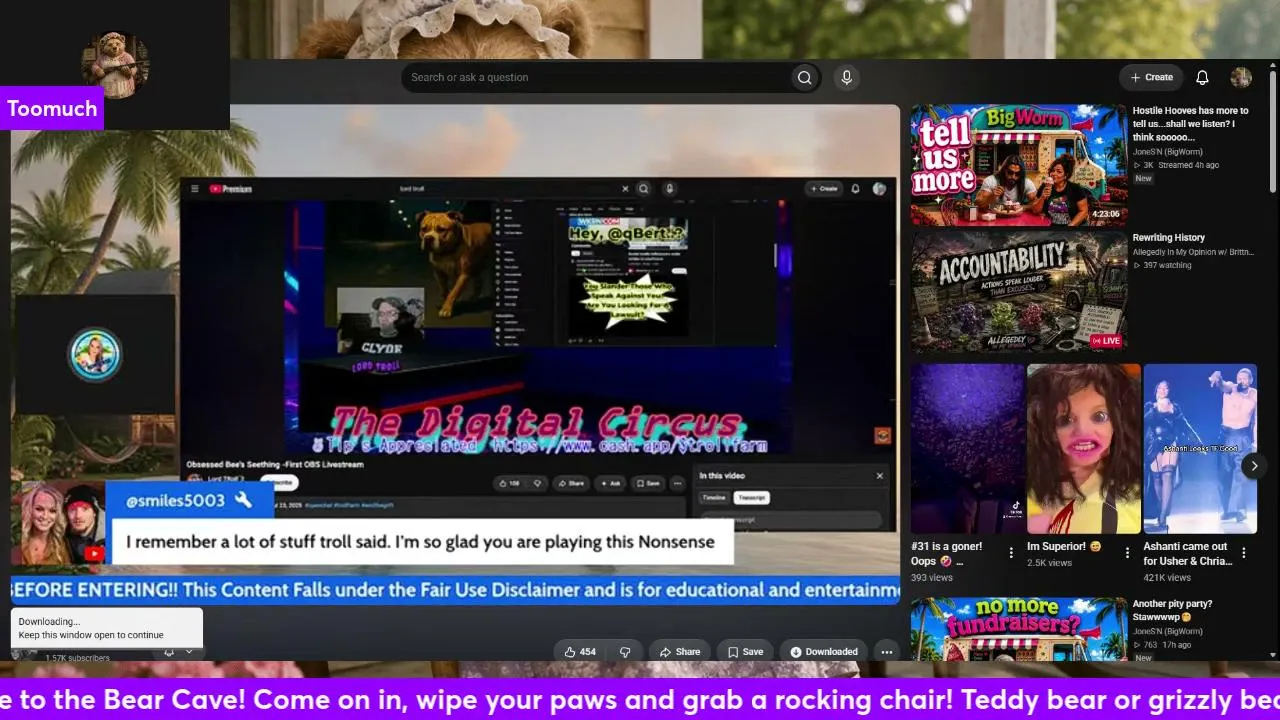The width and height of the screenshot is (1280, 720).
Task: Click the '397 watching' count
Action: pyautogui.click(x=1163, y=265)
